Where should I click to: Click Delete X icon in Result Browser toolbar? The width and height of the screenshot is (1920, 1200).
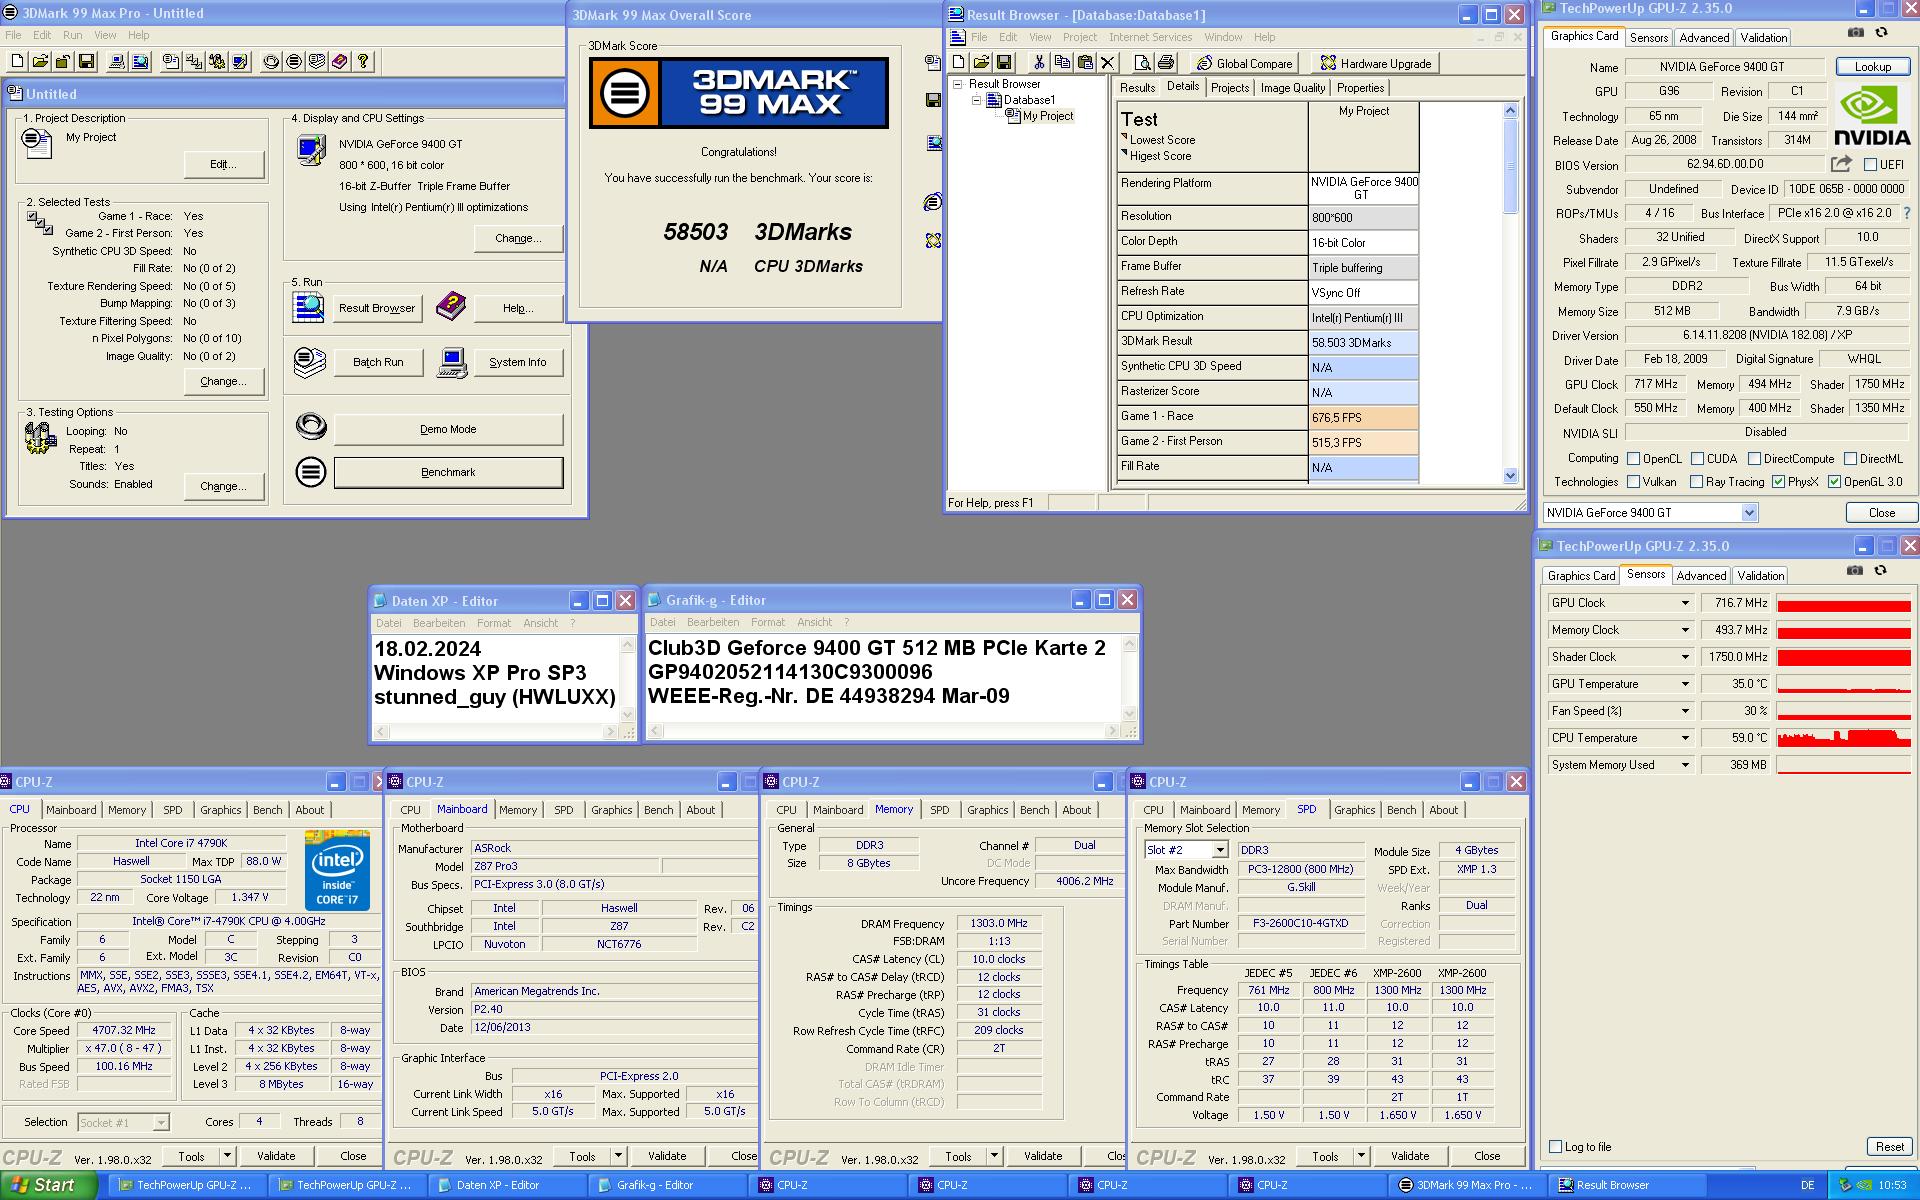click(x=1108, y=62)
